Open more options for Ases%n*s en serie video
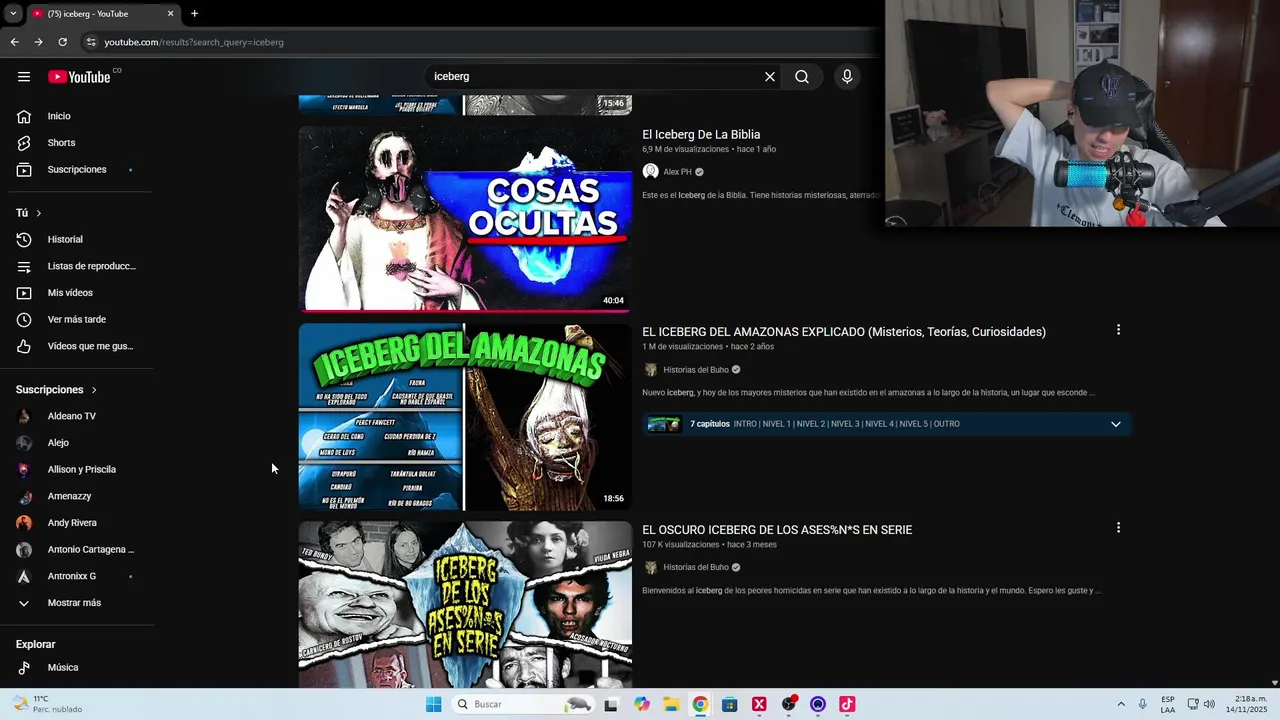 pos(1118,528)
